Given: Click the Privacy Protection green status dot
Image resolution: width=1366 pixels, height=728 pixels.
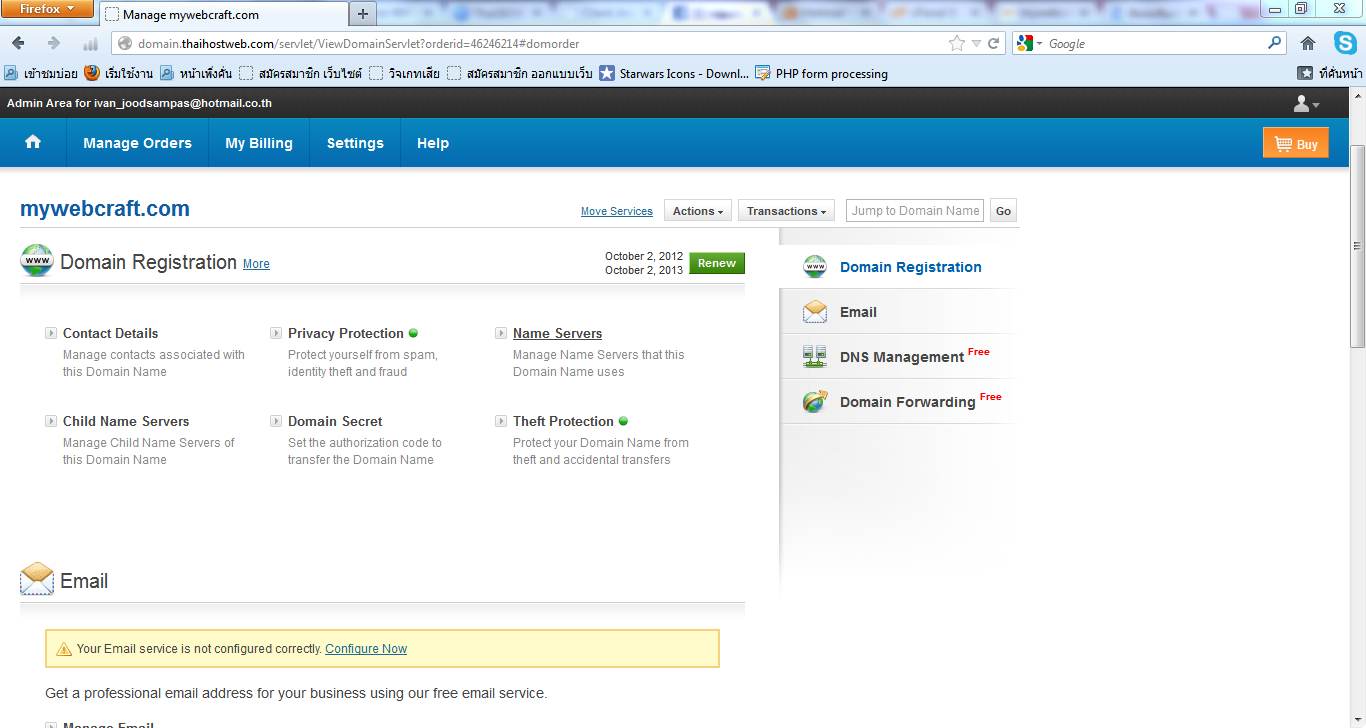Looking at the screenshot, I should (x=413, y=333).
